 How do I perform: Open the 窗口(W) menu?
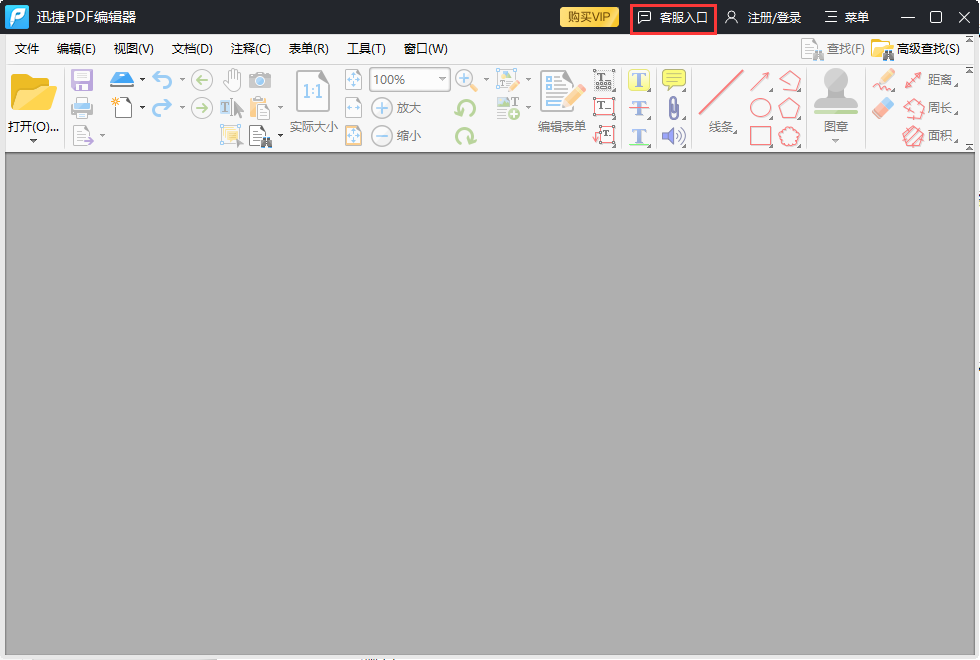(x=426, y=49)
